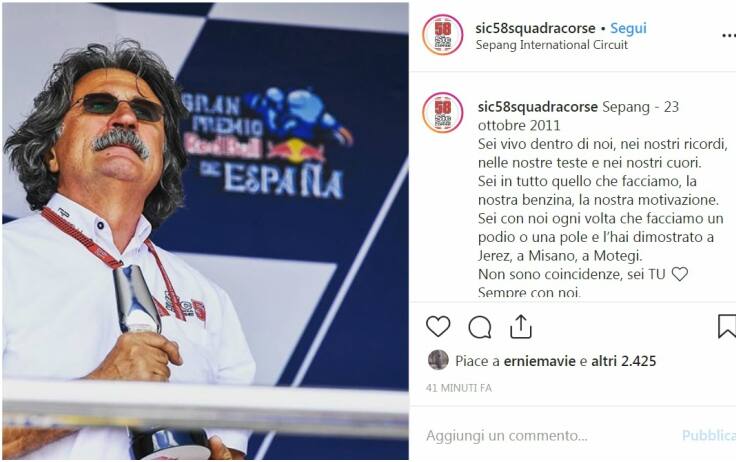
Task: Open the small liker avatar next to Piace a
Action: [438, 360]
